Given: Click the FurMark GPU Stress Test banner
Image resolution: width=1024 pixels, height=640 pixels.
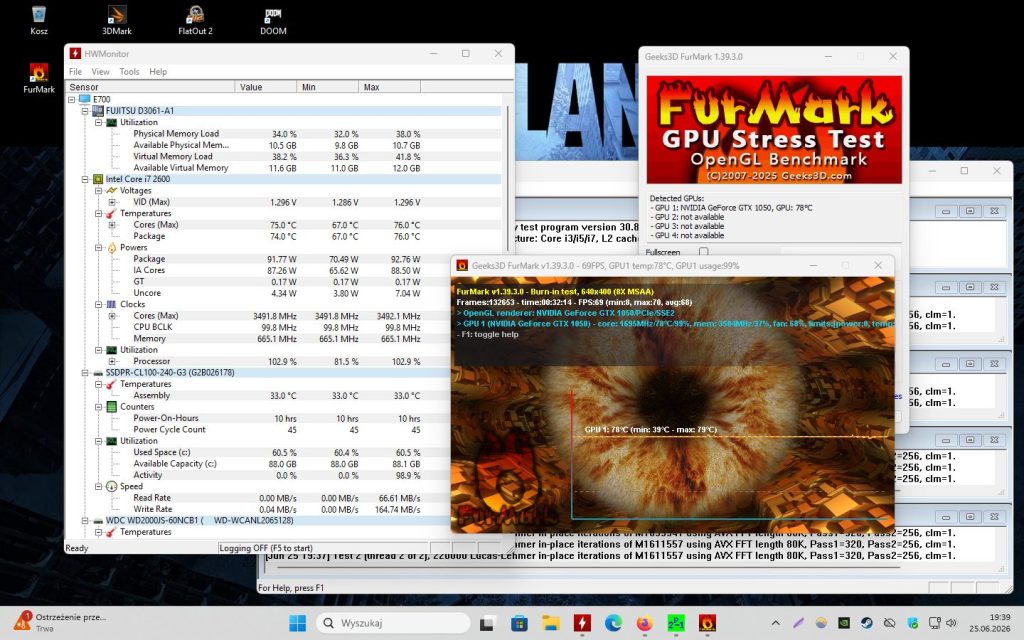Looking at the screenshot, I should (774, 130).
